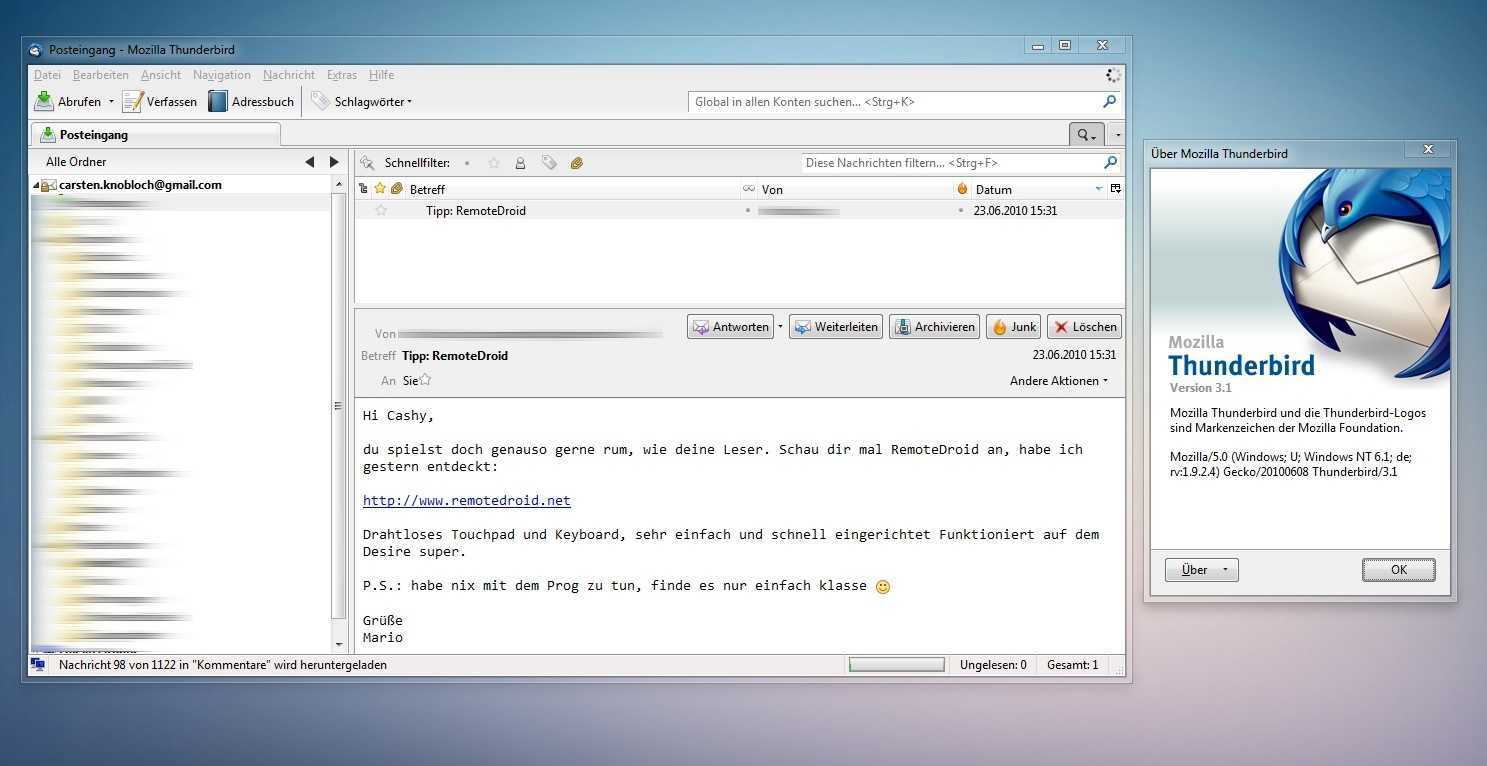The height and width of the screenshot is (766, 1487).
Task: Open the Adressbuch address book
Action: (251, 101)
